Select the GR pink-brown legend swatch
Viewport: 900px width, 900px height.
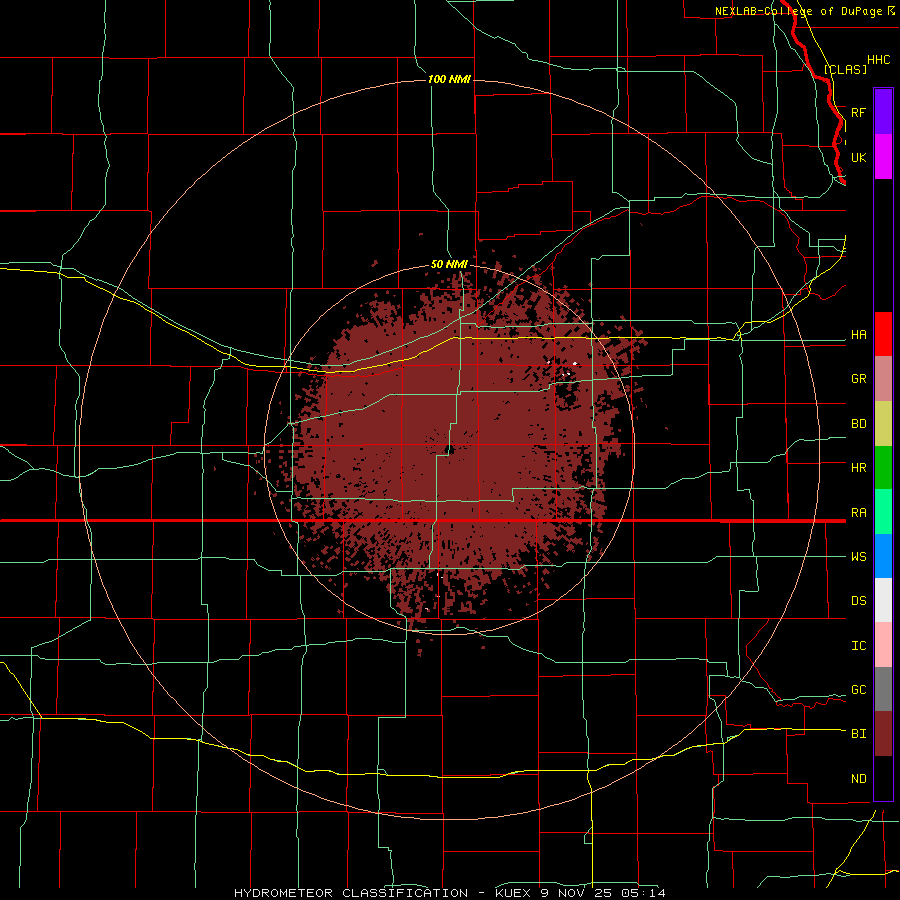point(883,379)
